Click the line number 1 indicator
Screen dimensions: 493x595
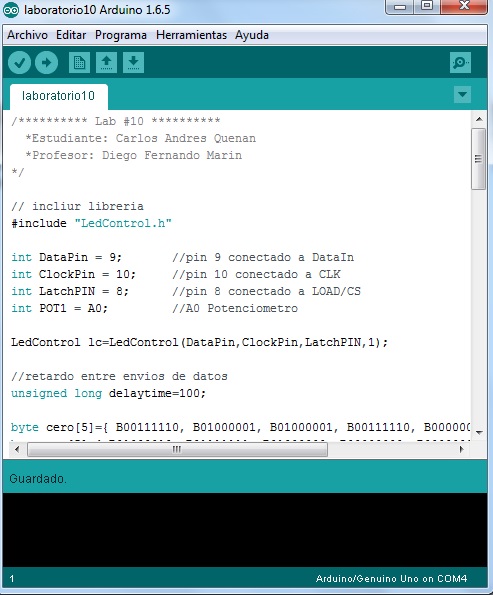click(x=12, y=579)
